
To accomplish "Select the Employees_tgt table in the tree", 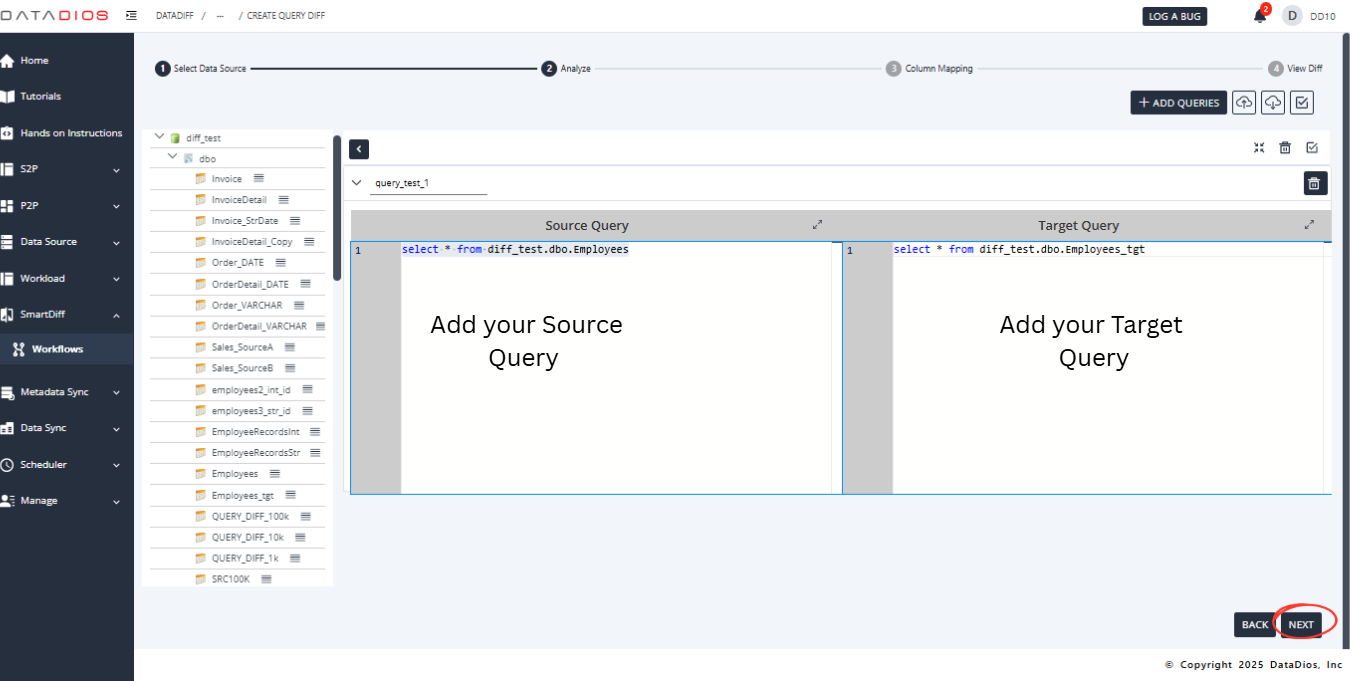I will tap(241, 494).
